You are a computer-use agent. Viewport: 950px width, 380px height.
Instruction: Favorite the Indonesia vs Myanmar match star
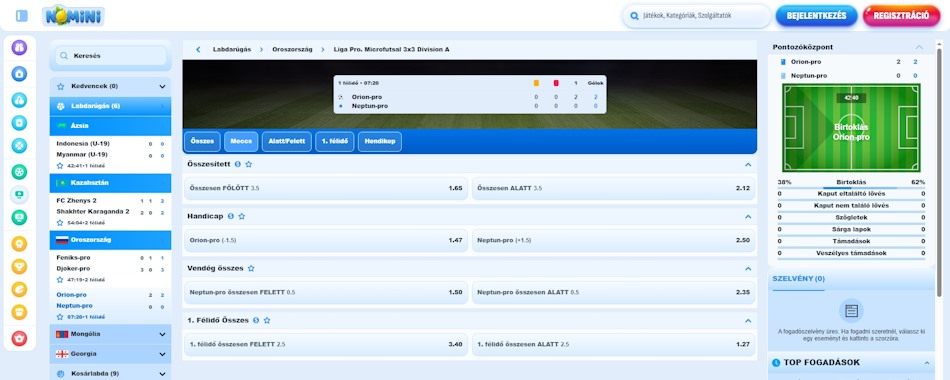[x=60, y=165]
